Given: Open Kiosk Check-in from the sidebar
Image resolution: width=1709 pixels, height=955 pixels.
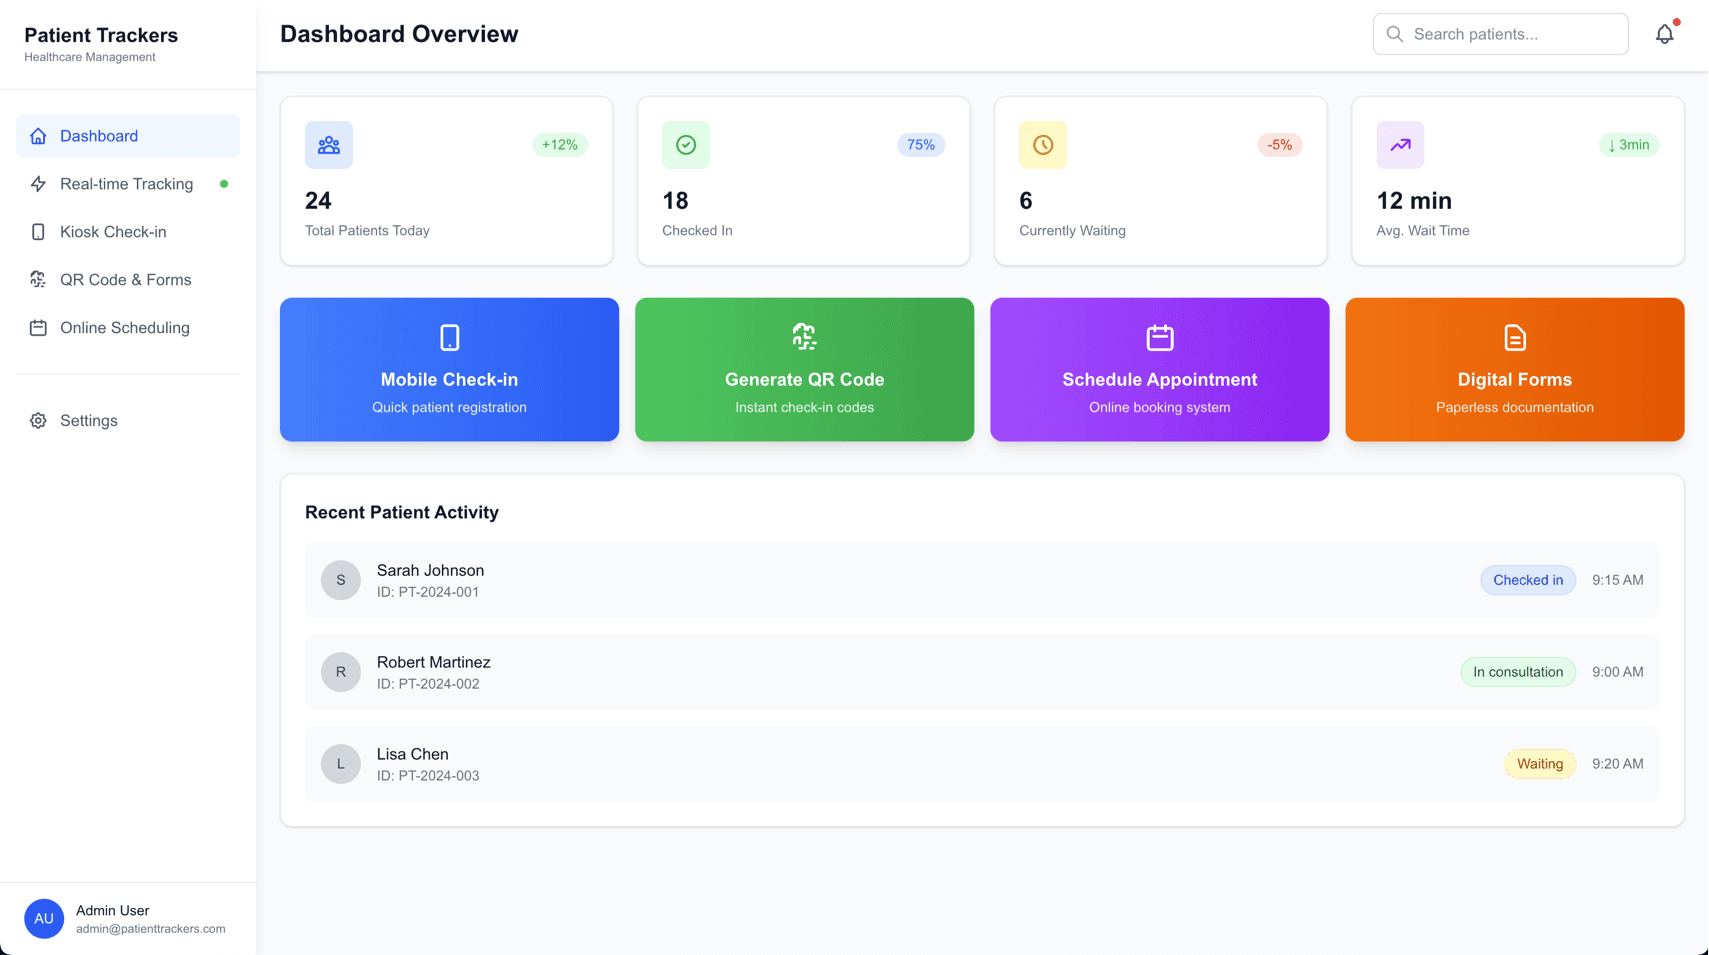Looking at the screenshot, I should coord(113,232).
